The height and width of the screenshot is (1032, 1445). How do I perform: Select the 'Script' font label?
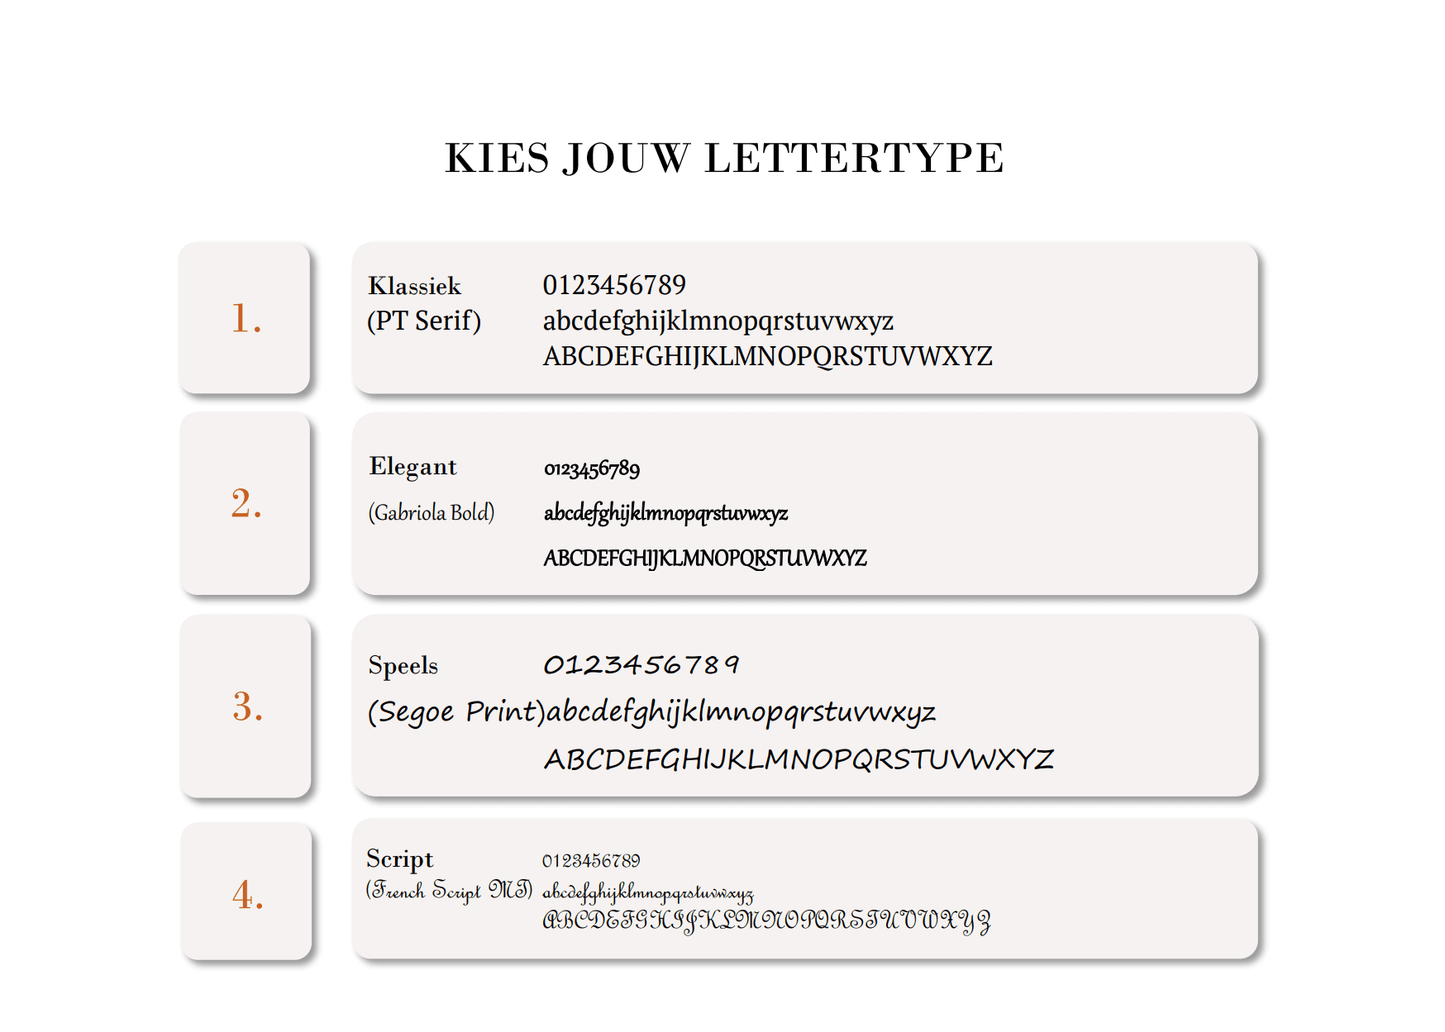[399, 859]
